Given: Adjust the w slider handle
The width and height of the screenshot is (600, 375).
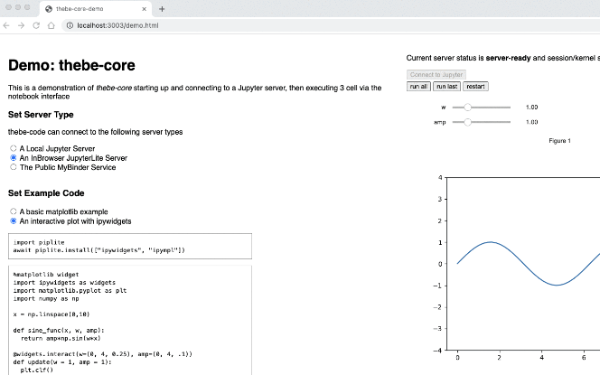Looking at the screenshot, I should pos(467,108).
